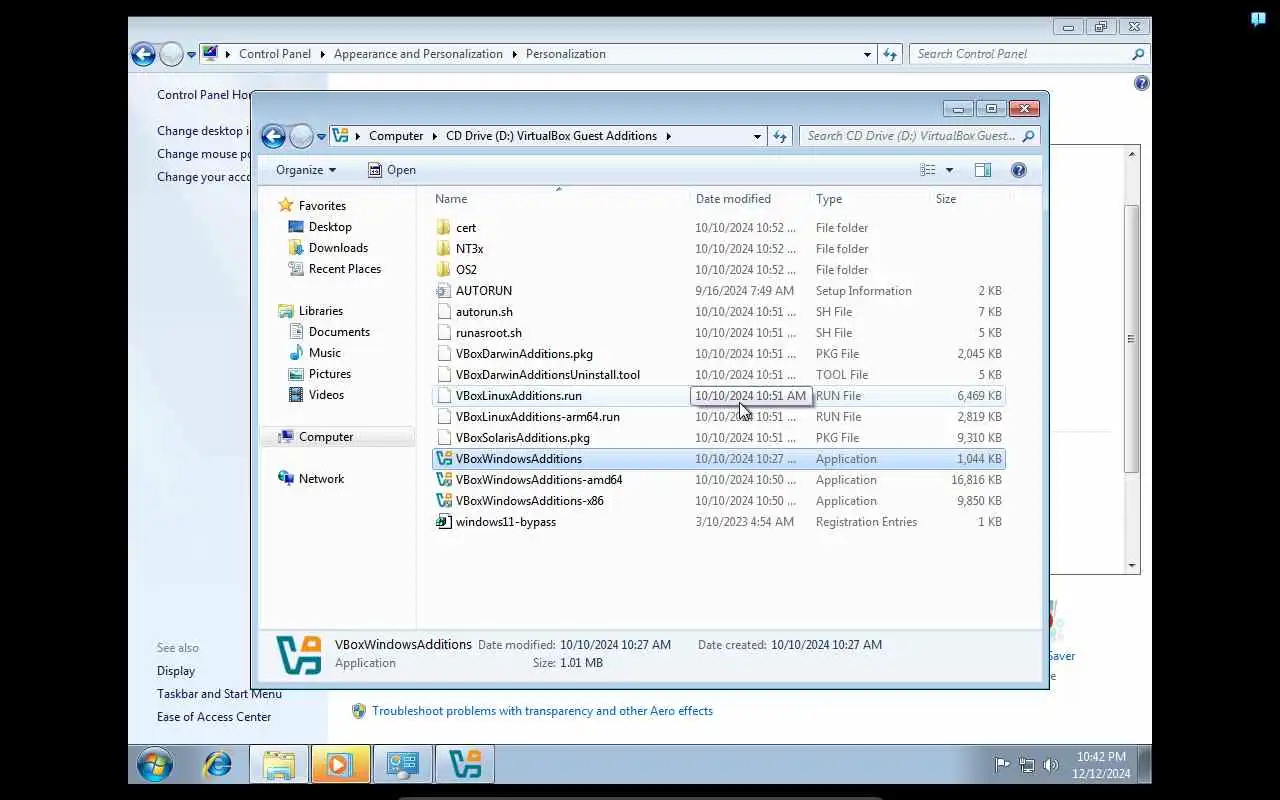The image size is (1280, 800).
Task: Open the Pictures library
Action: [x=330, y=374]
